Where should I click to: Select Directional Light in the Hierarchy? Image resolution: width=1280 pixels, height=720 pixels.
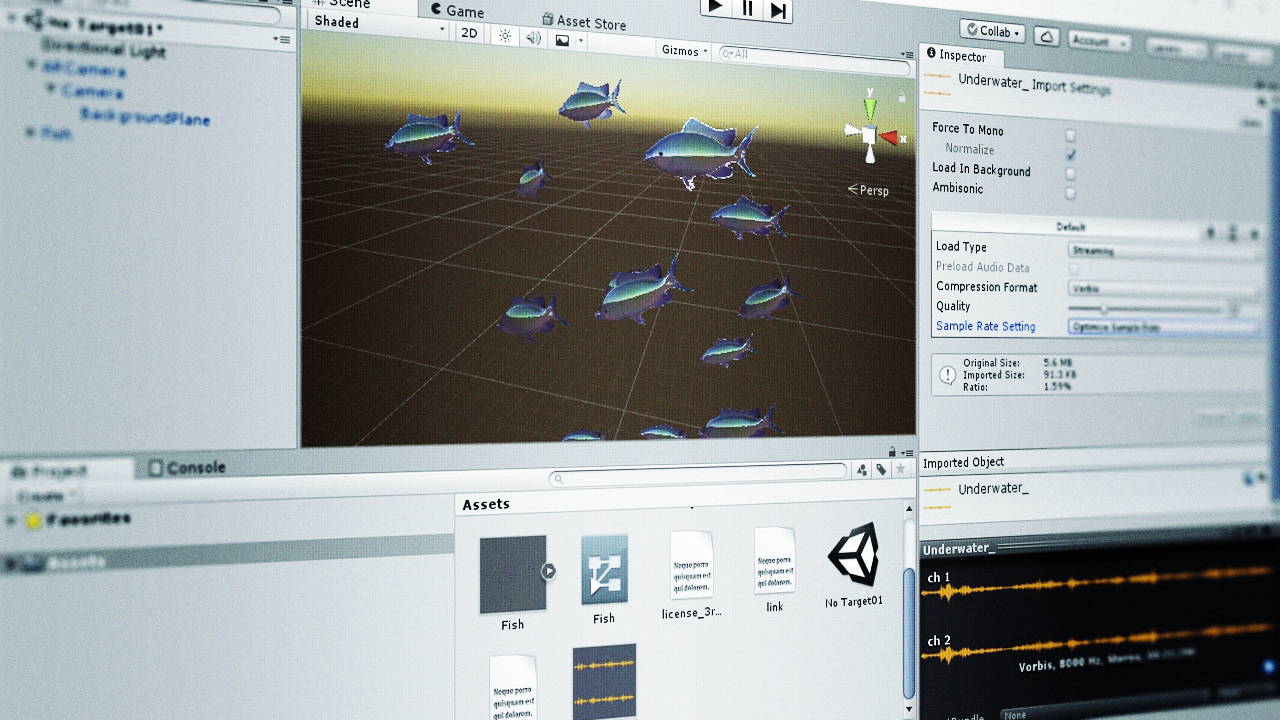pos(102,47)
